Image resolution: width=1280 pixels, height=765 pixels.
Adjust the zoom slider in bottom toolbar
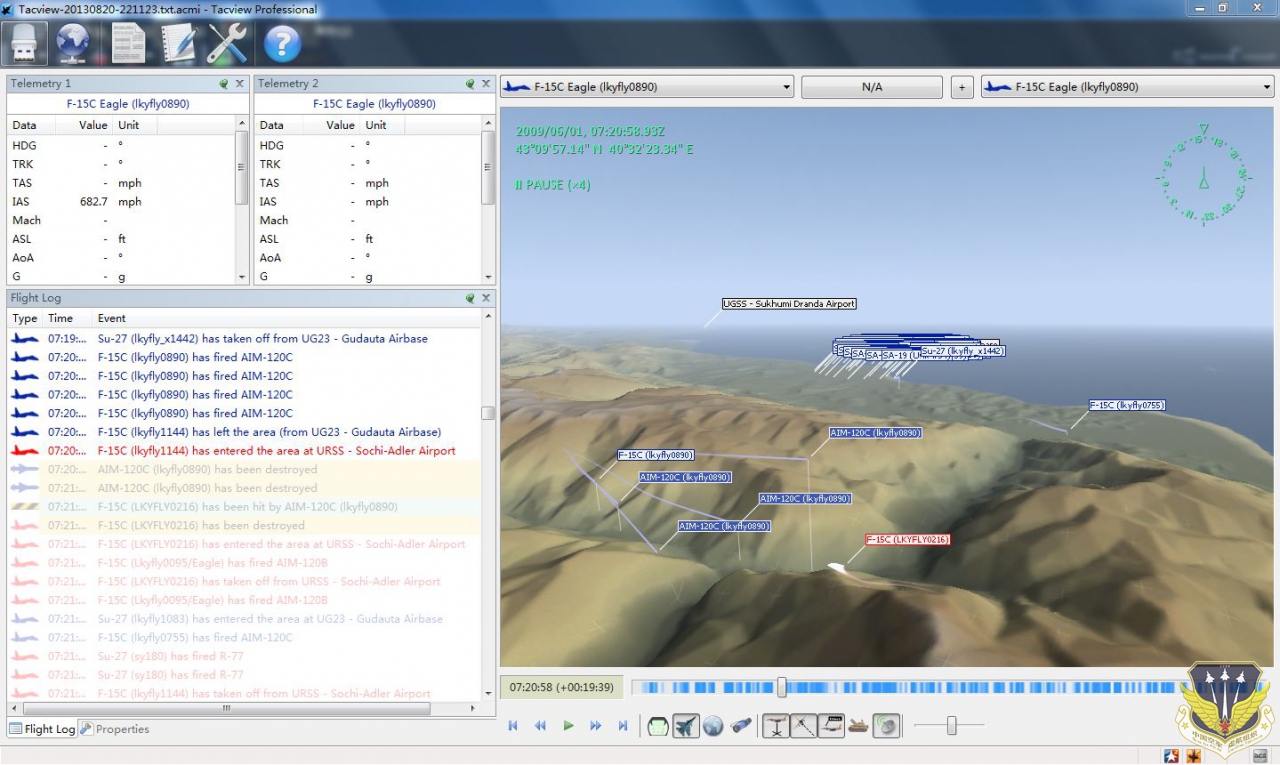pos(951,726)
